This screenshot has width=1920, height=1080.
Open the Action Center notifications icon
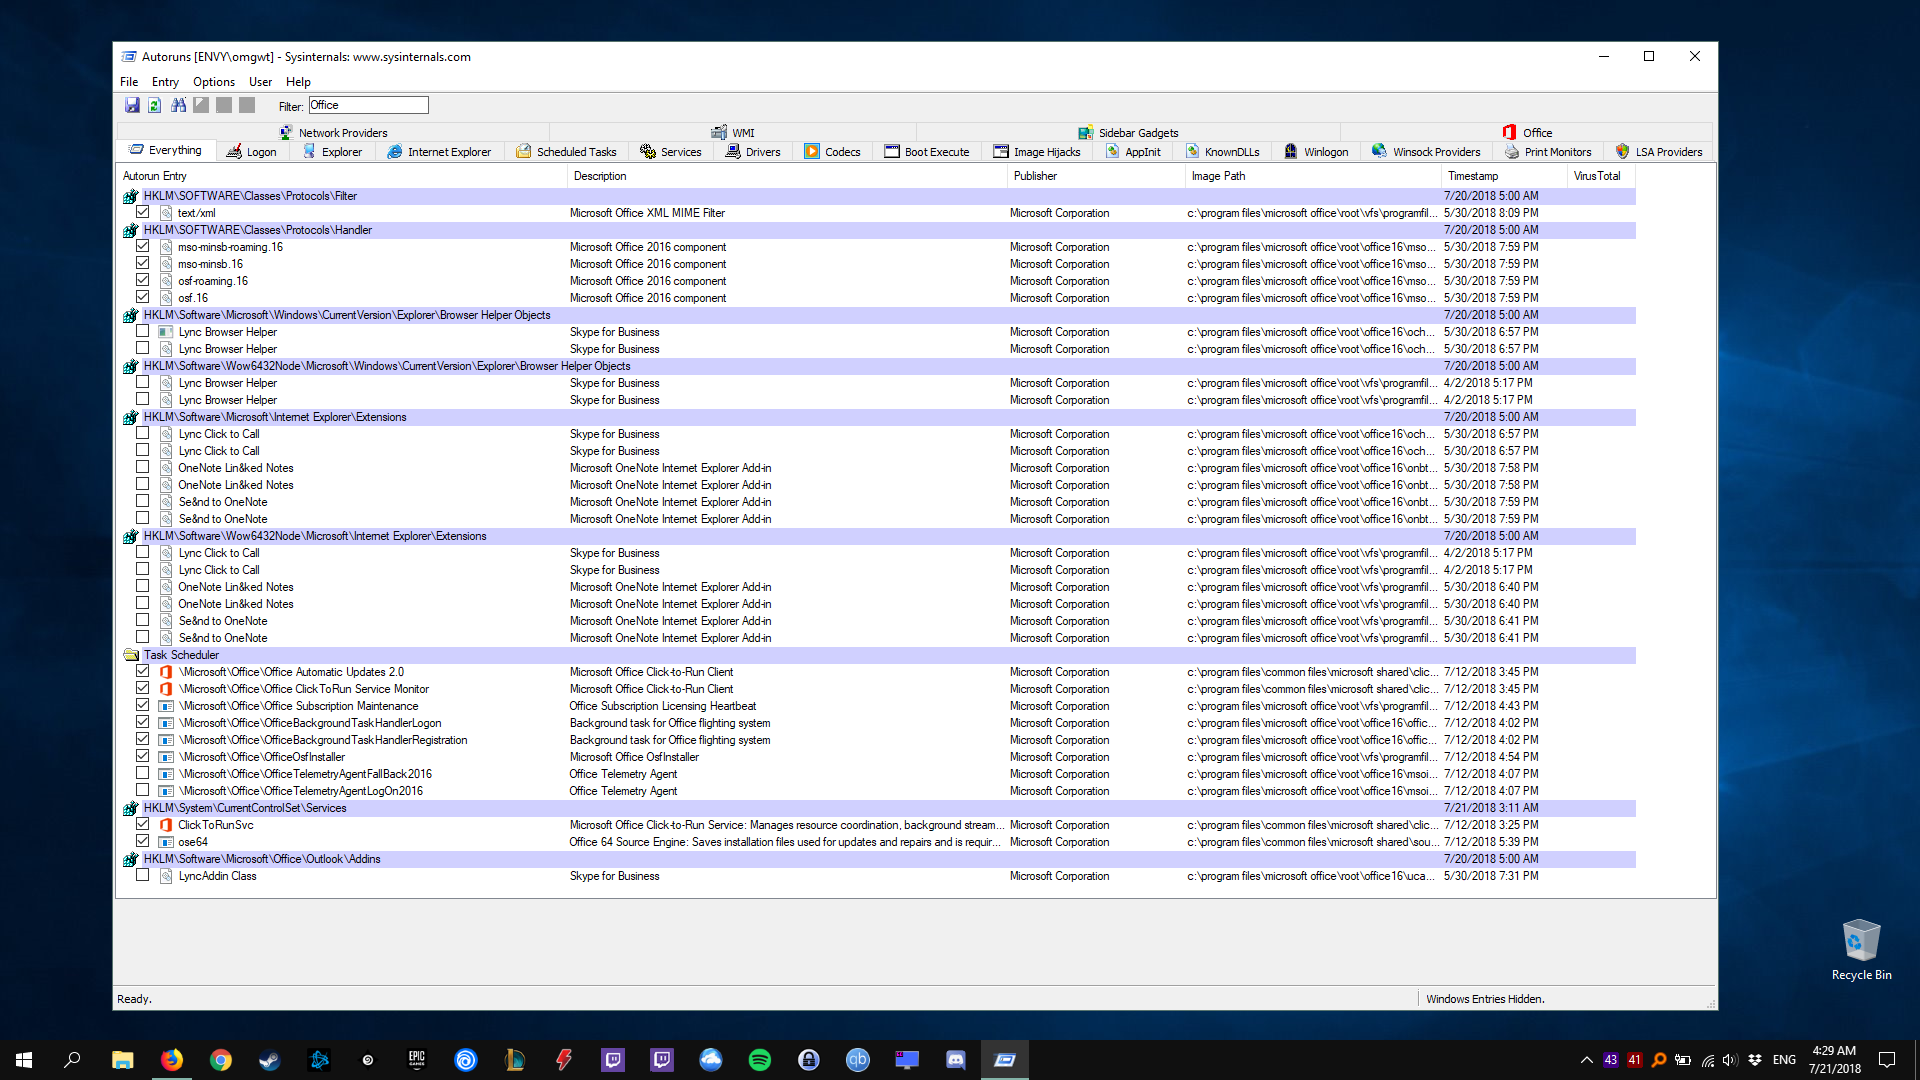tap(1887, 1060)
